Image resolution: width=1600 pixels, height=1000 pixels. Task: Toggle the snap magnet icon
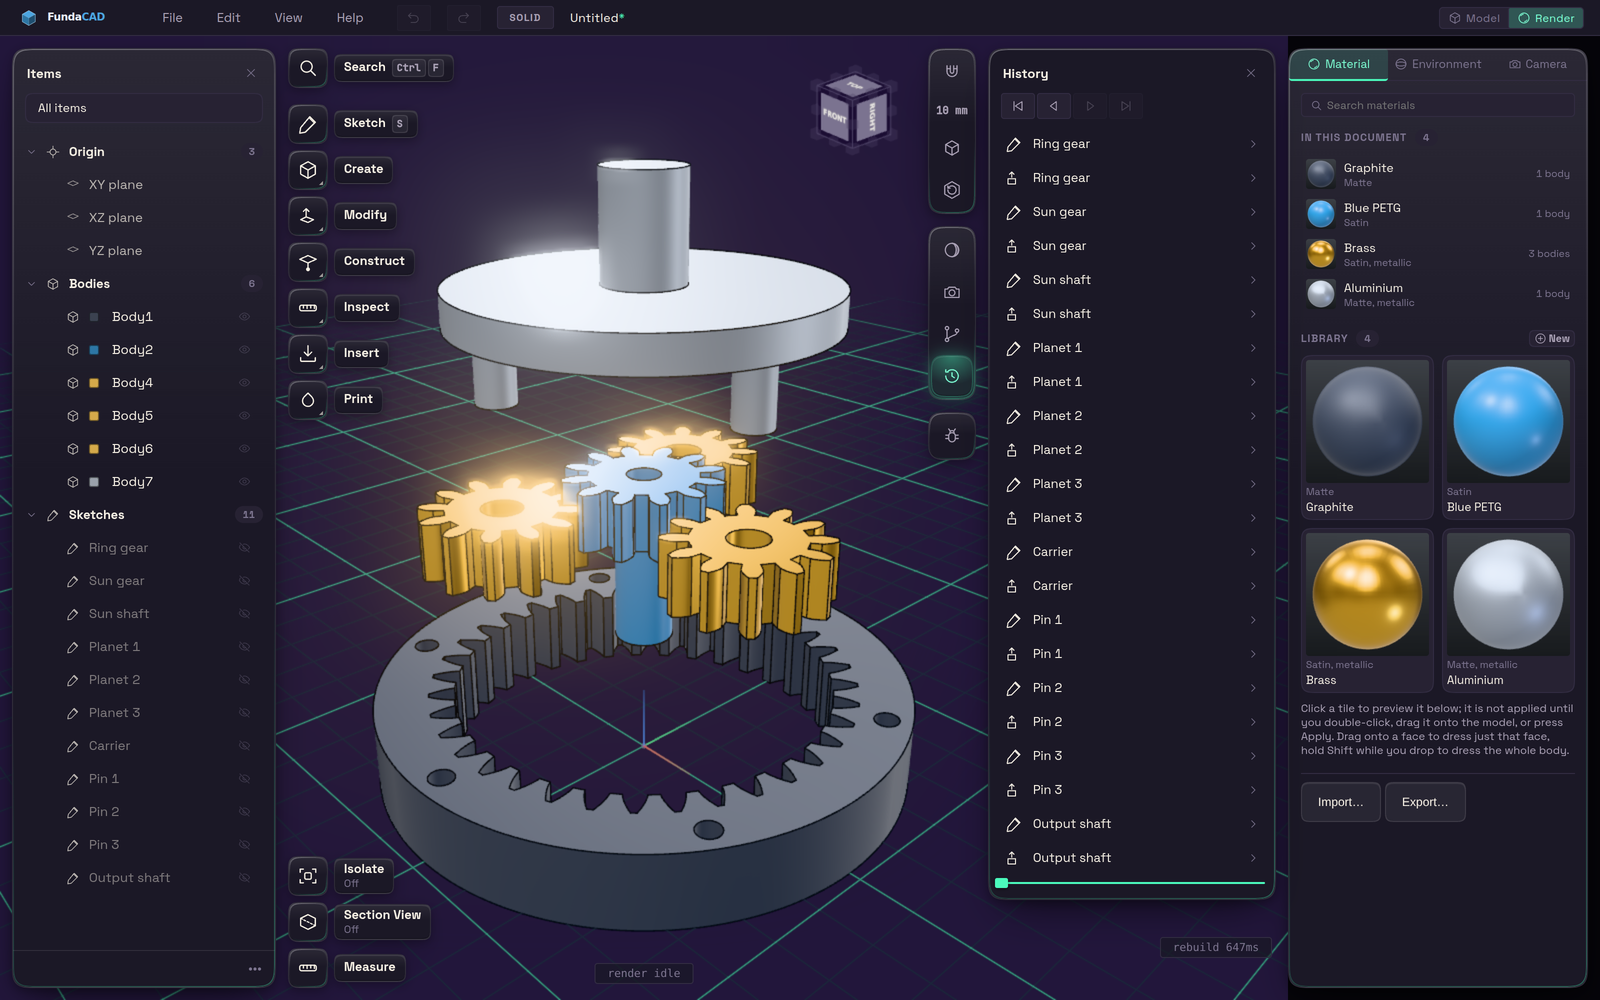point(952,71)
